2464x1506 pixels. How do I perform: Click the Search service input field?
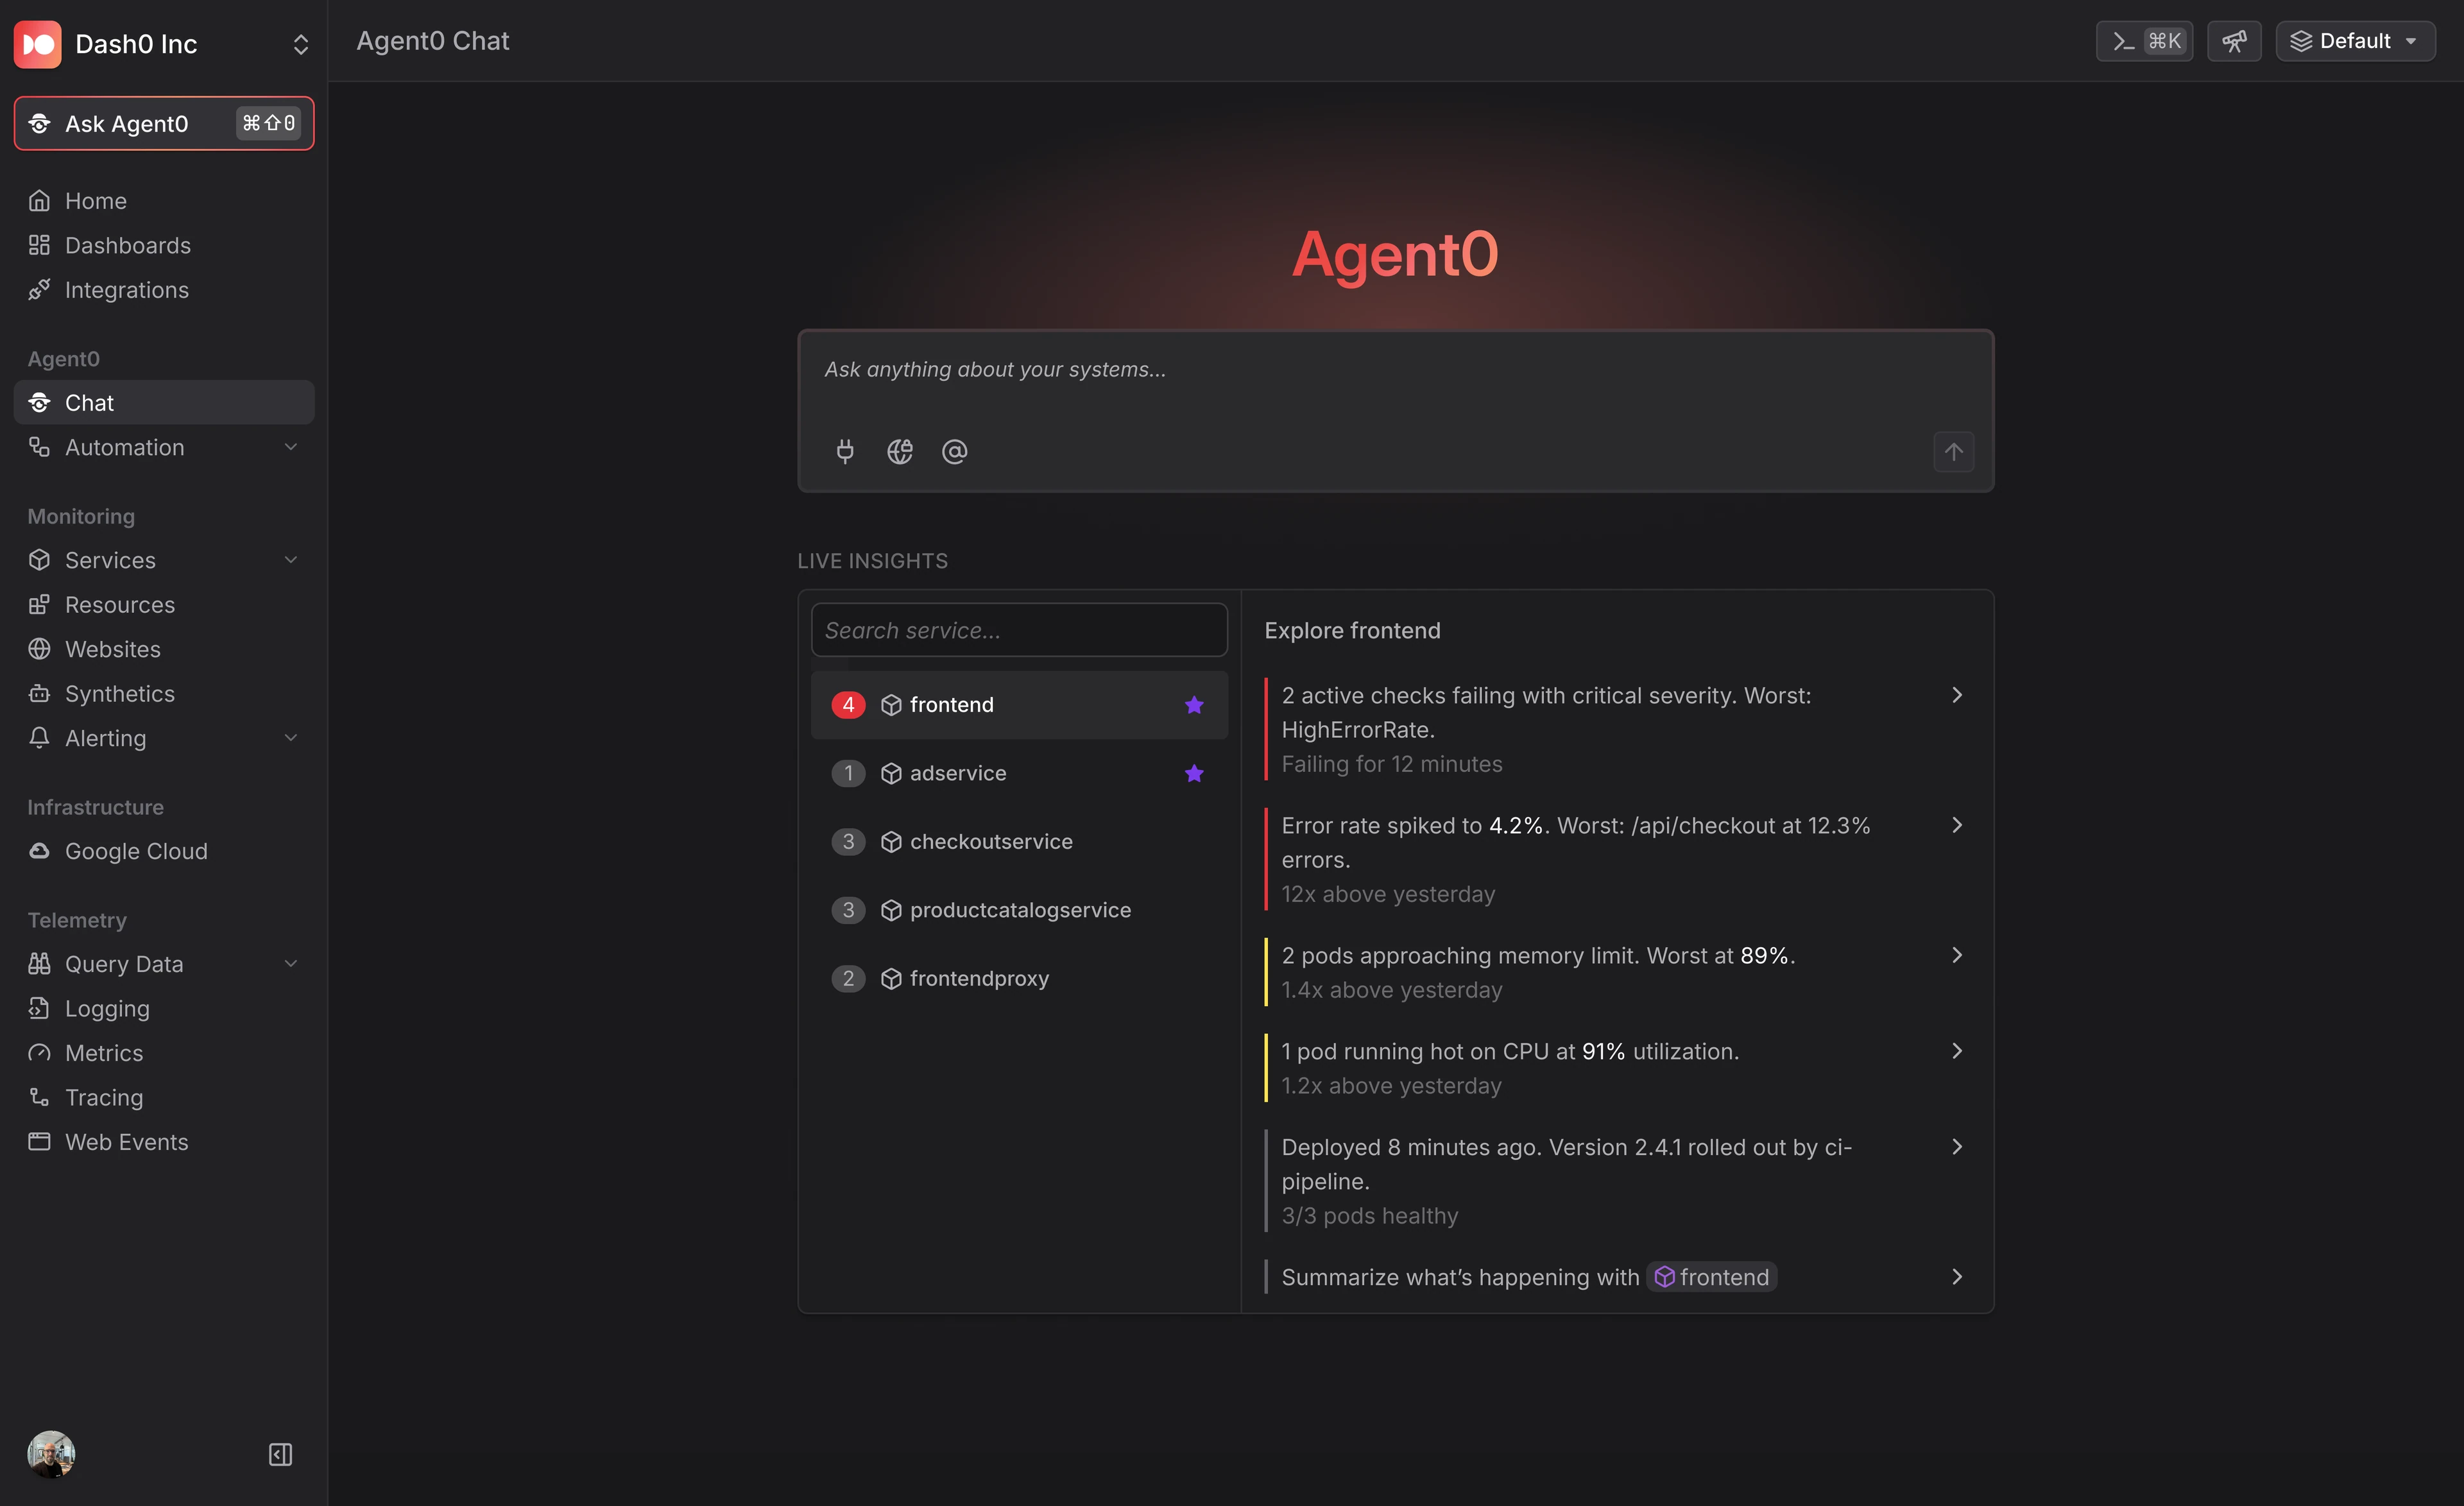point(1019,631)
